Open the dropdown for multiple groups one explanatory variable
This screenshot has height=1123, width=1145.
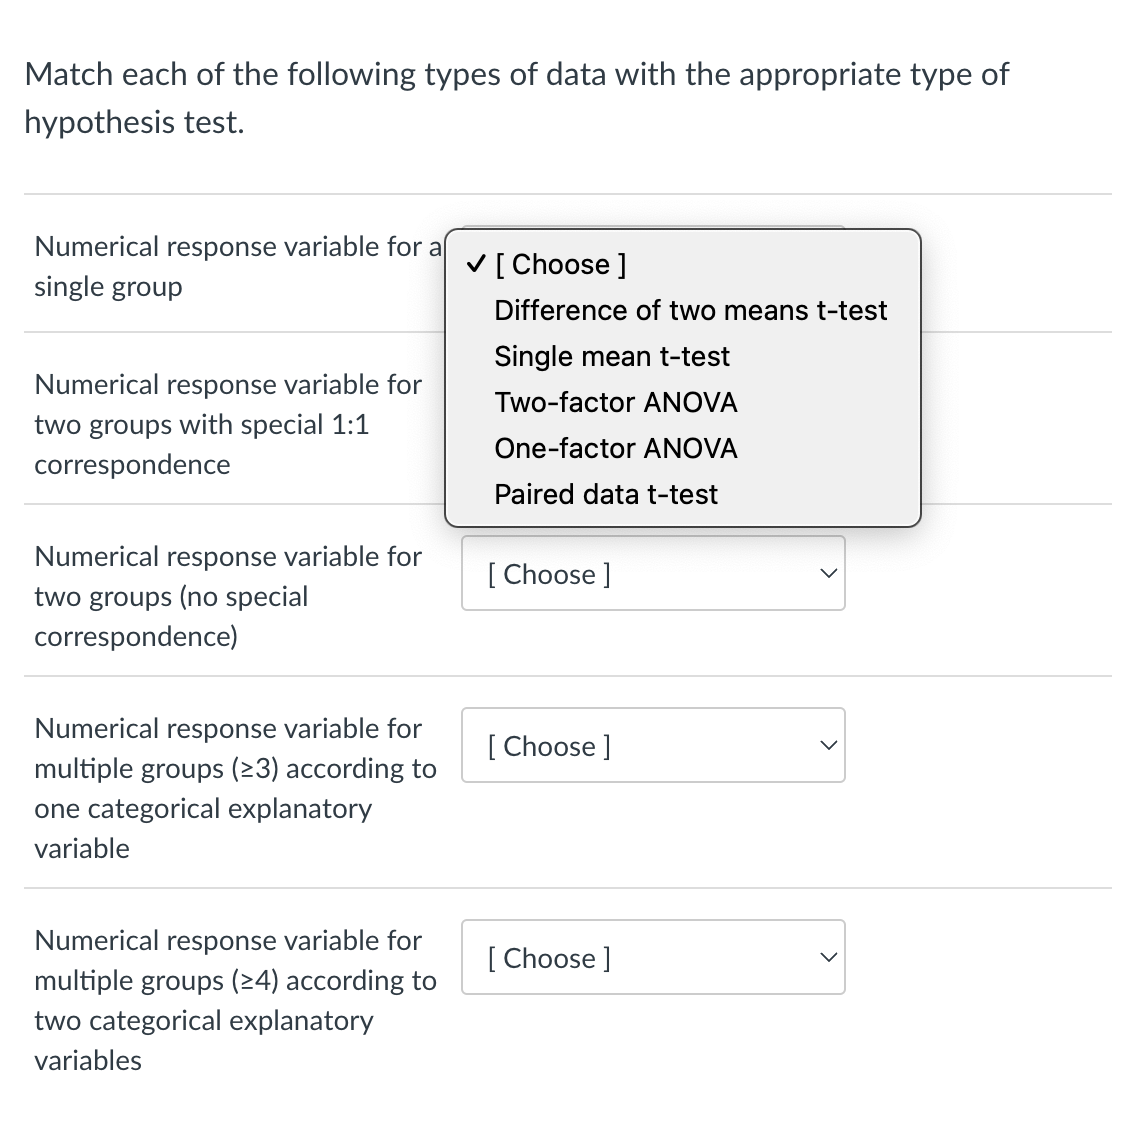pos(653,745)
